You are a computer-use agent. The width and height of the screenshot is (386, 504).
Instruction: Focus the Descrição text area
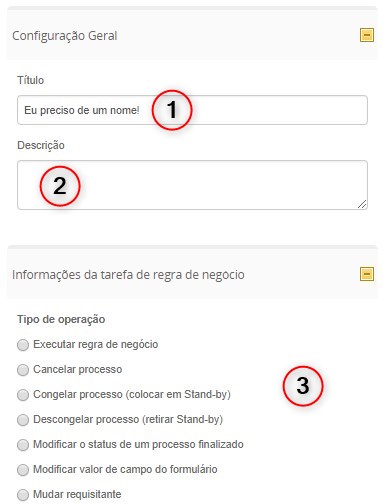(x=192, y=185)
